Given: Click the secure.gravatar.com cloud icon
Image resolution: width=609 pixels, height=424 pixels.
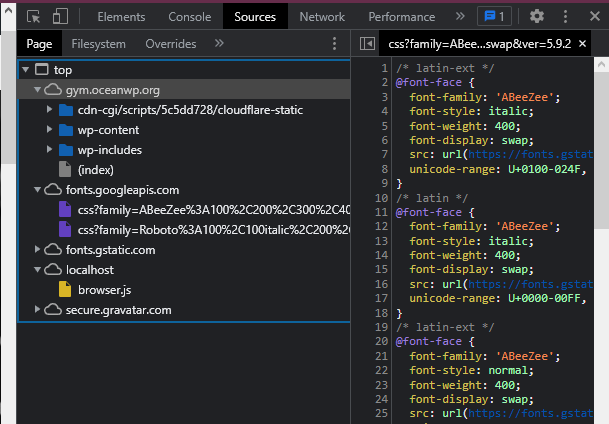Looking at the screenshot, I should coord(53,310).
